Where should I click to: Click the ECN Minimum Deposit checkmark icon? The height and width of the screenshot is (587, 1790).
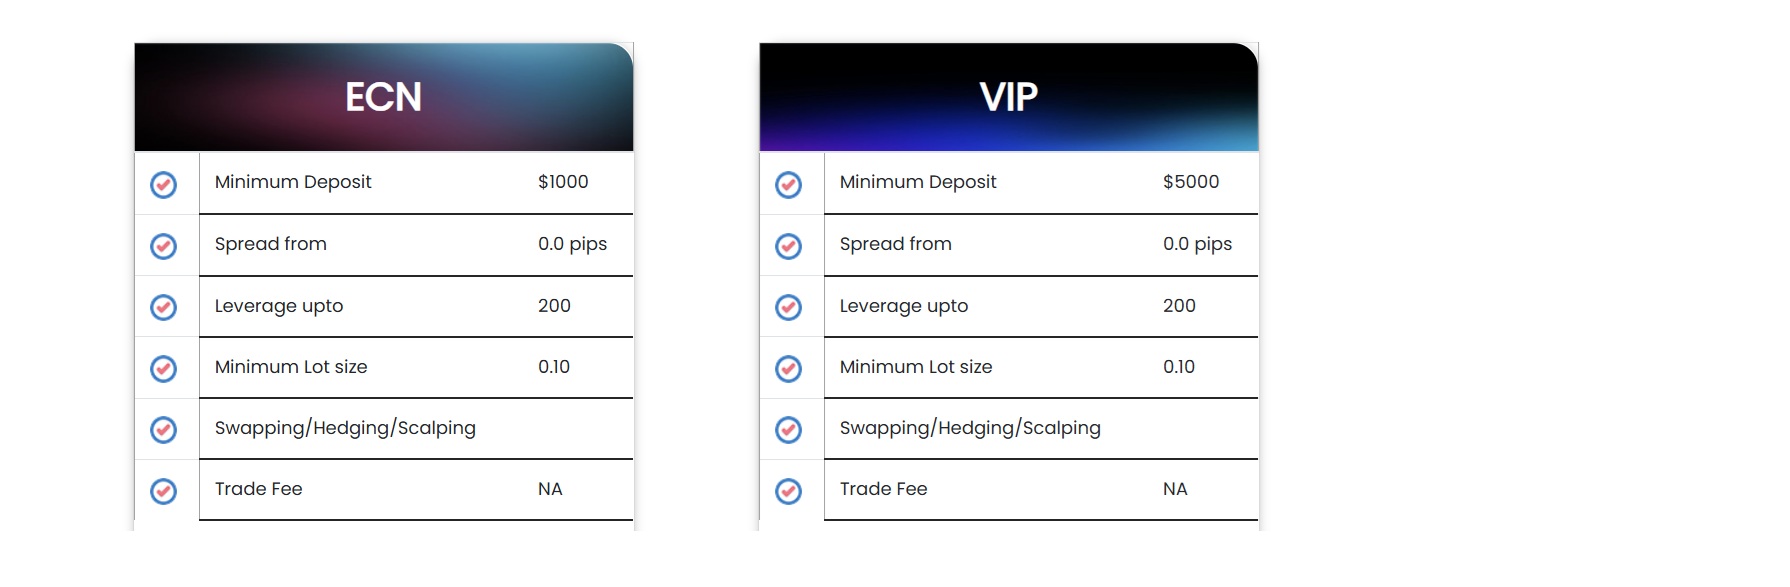click(164, 185)
